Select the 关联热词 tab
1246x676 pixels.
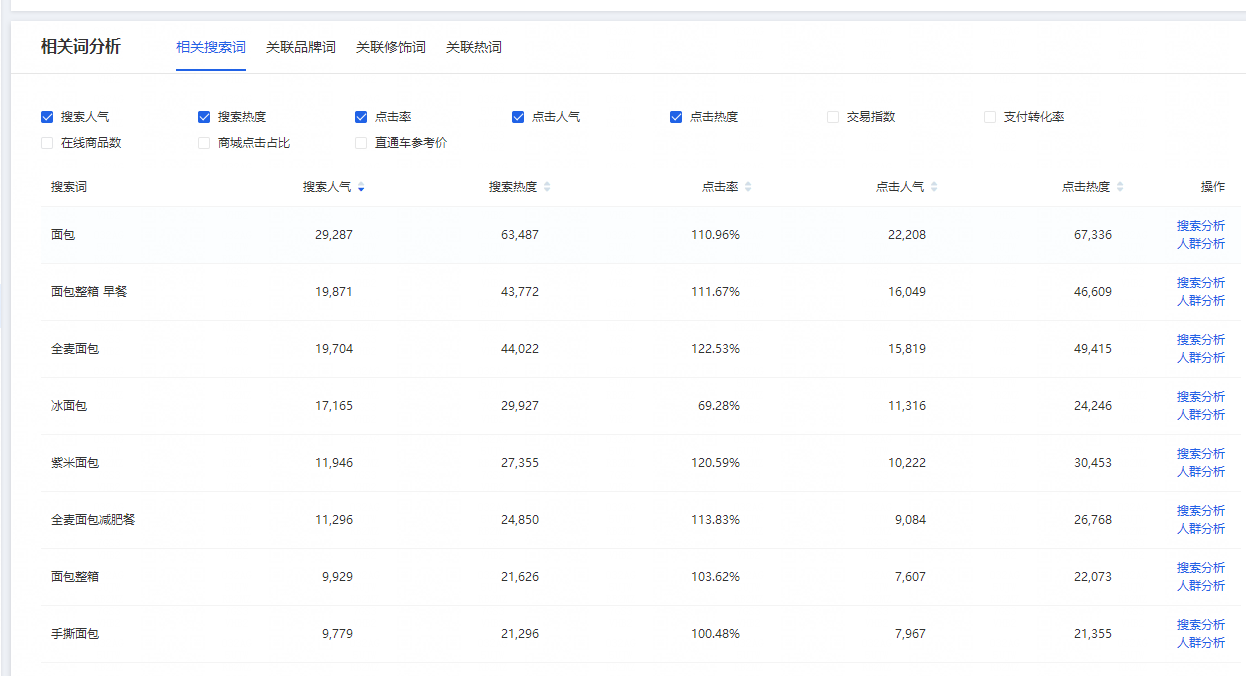click(x=473, y=47)
